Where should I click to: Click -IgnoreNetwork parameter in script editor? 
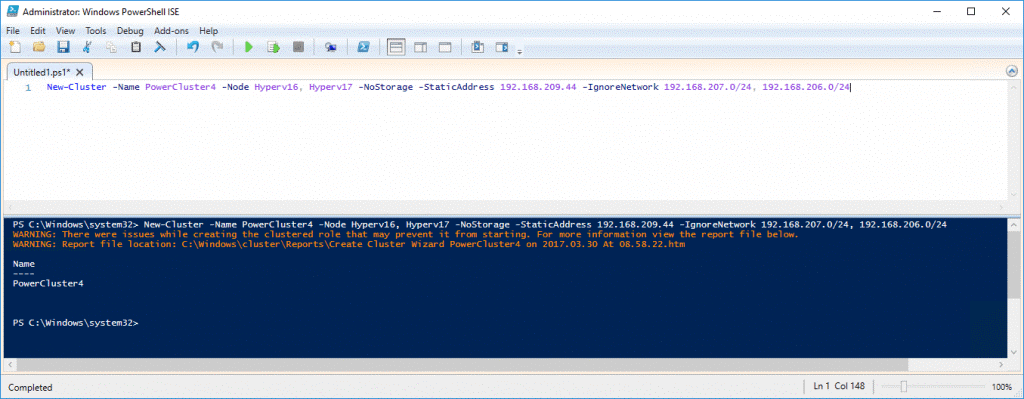[620, 87]
